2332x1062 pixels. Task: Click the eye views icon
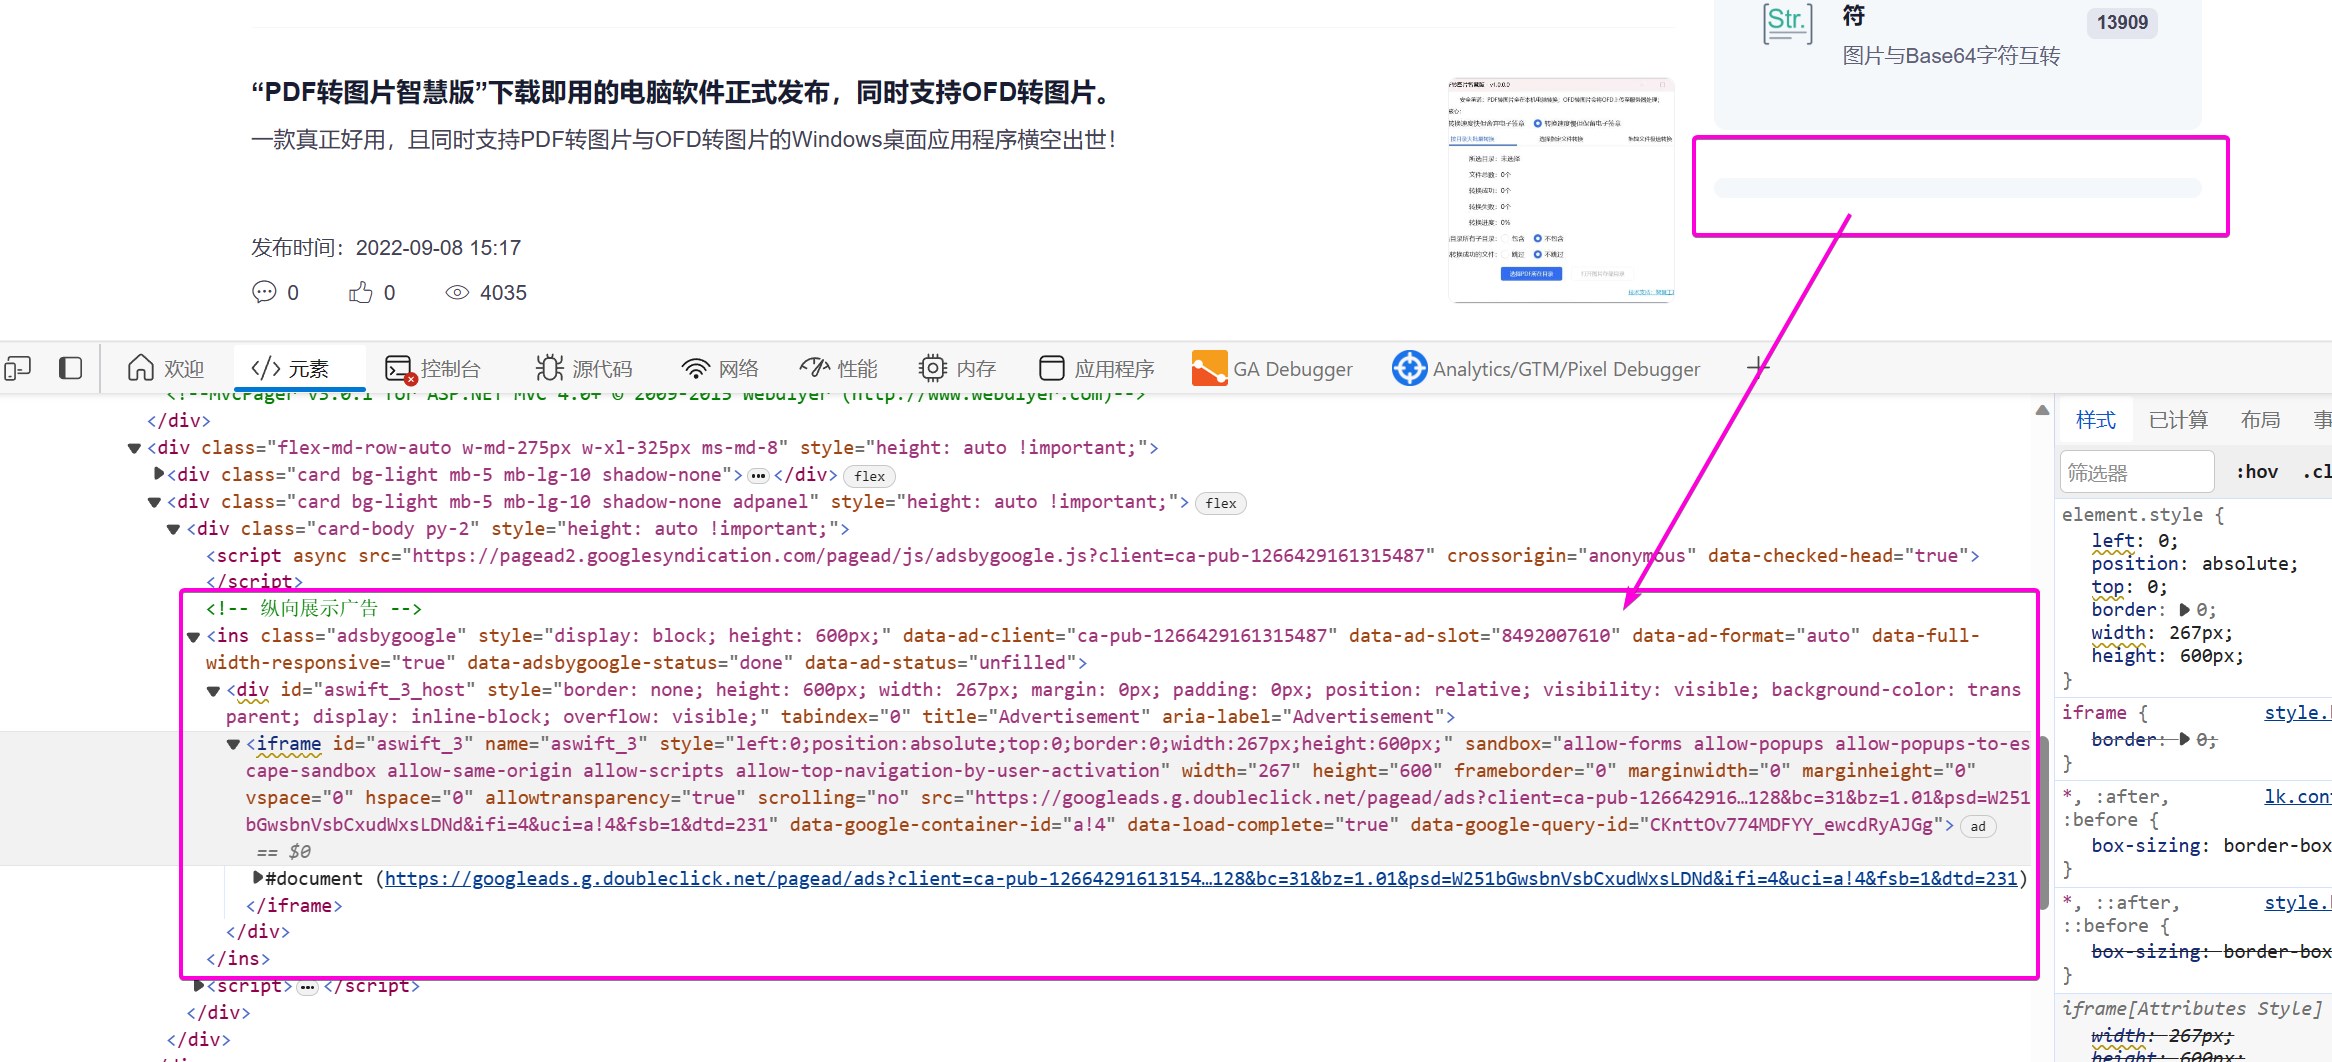[x=457, y=293]
